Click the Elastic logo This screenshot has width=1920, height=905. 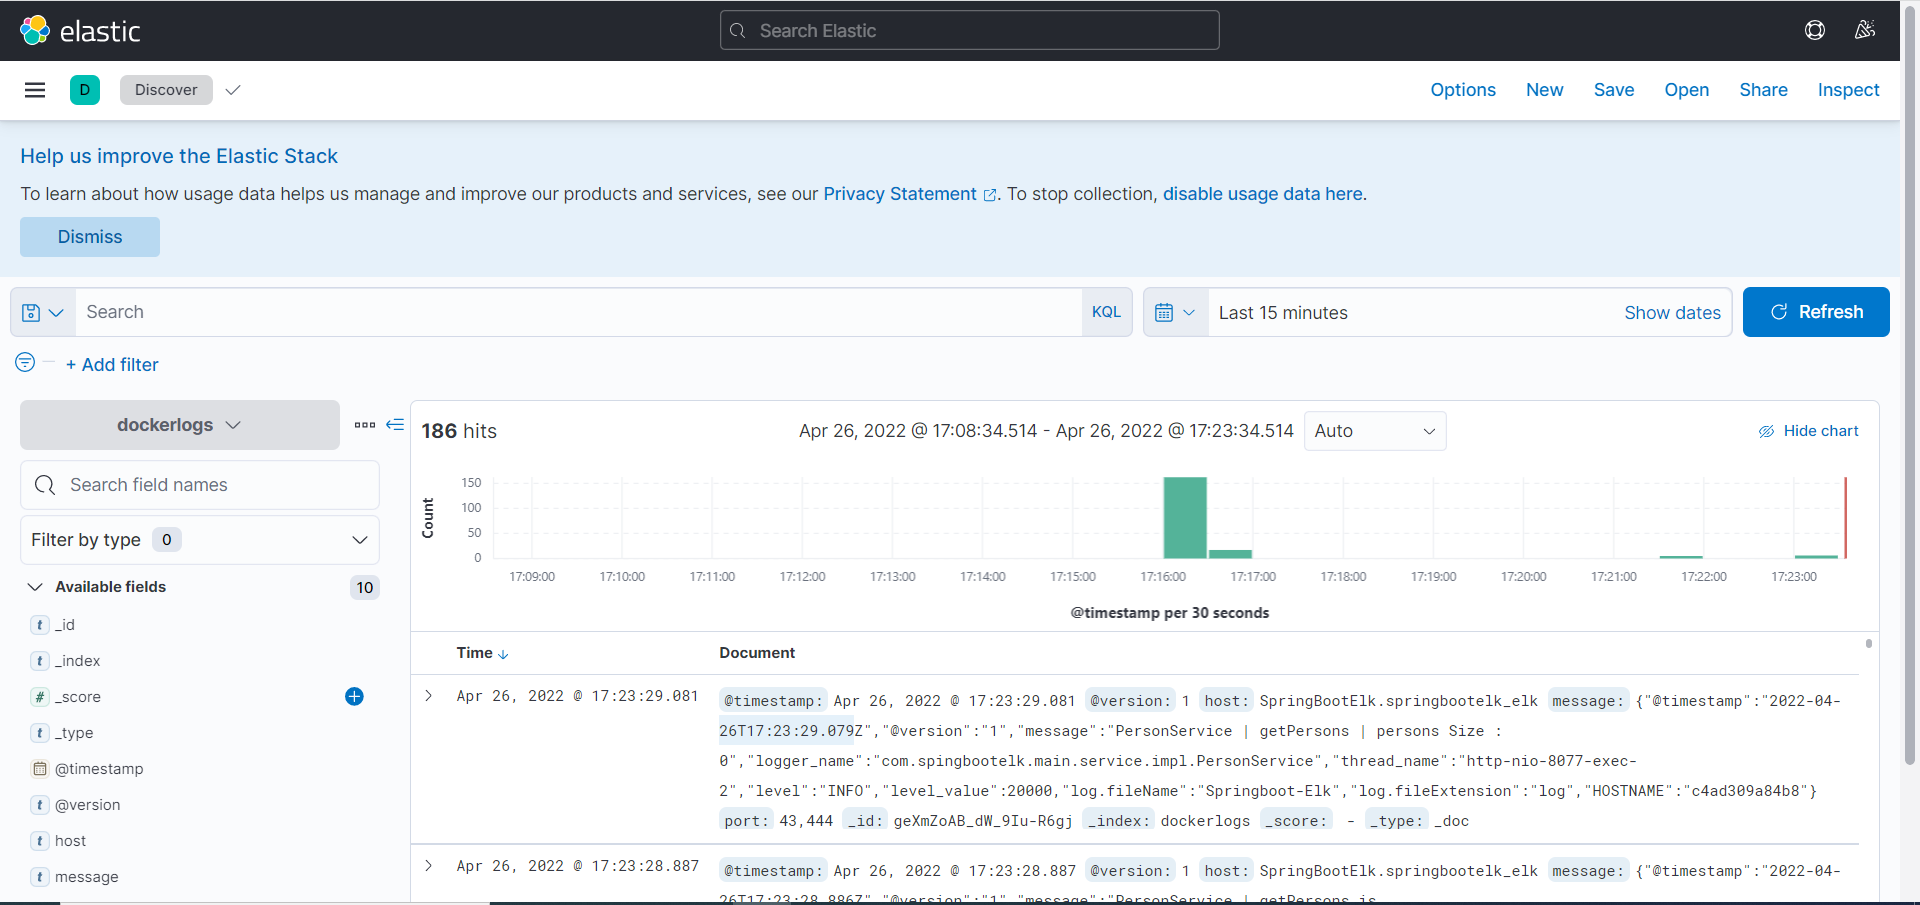pyautogui.click(x=80, y=31)
